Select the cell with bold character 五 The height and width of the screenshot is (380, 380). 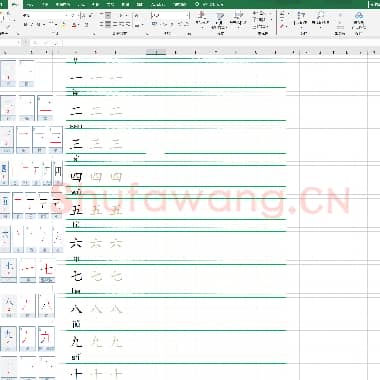pyautogui.click(x=76, y=210)
